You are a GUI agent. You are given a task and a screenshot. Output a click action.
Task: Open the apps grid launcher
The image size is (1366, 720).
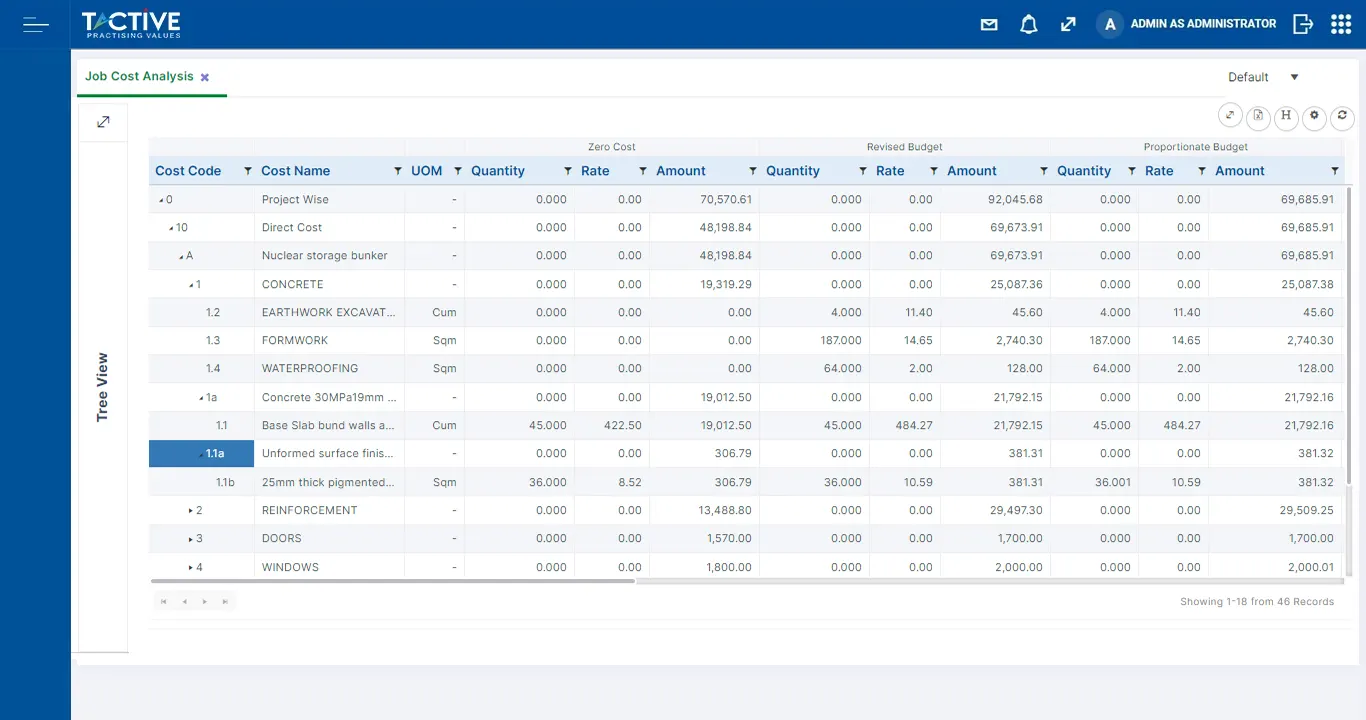1341,24
